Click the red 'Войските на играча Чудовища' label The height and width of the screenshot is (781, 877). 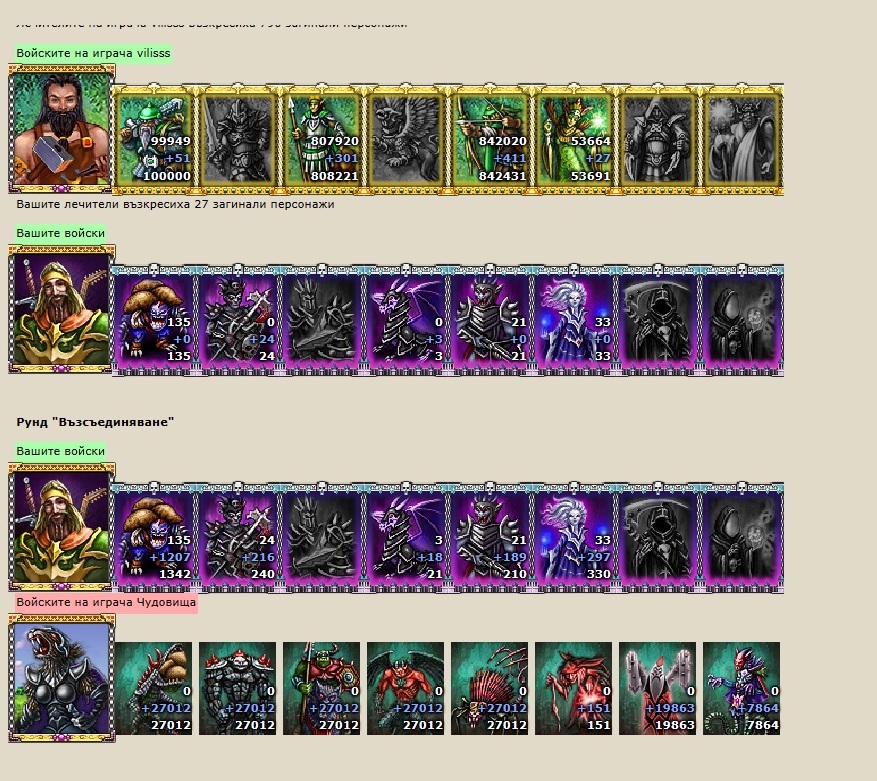(106, 603)
